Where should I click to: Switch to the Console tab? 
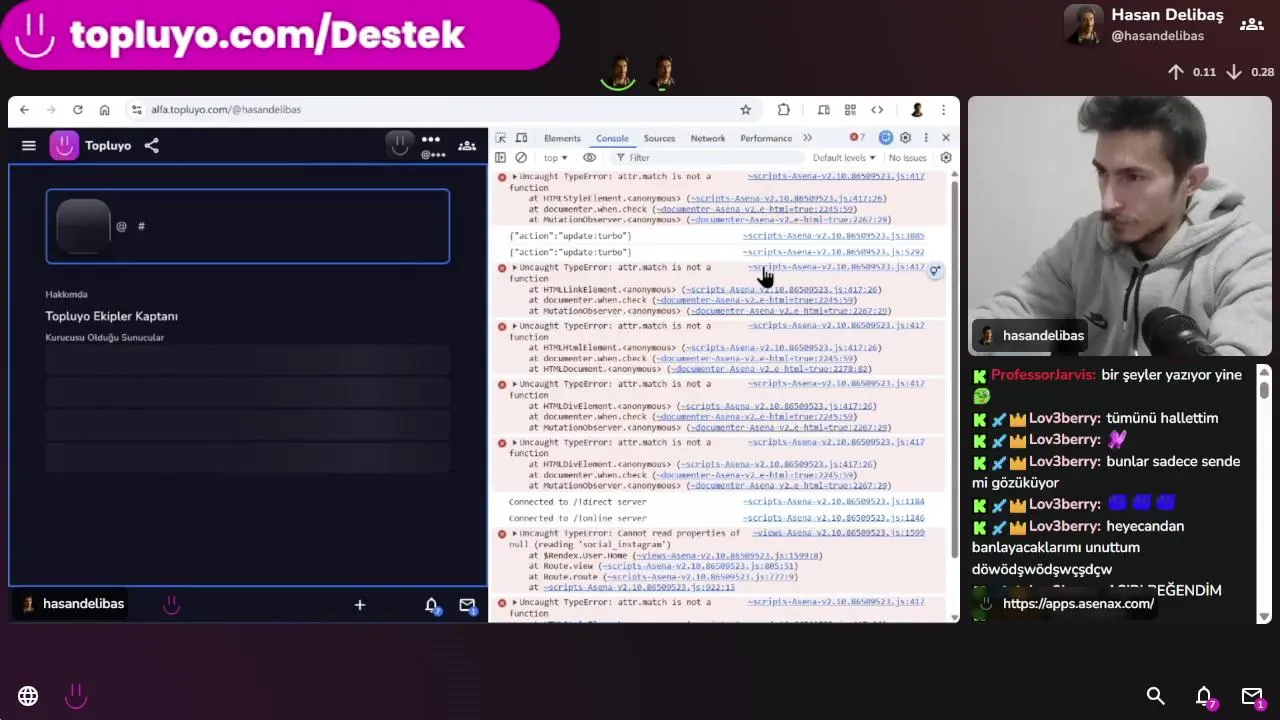612,138
